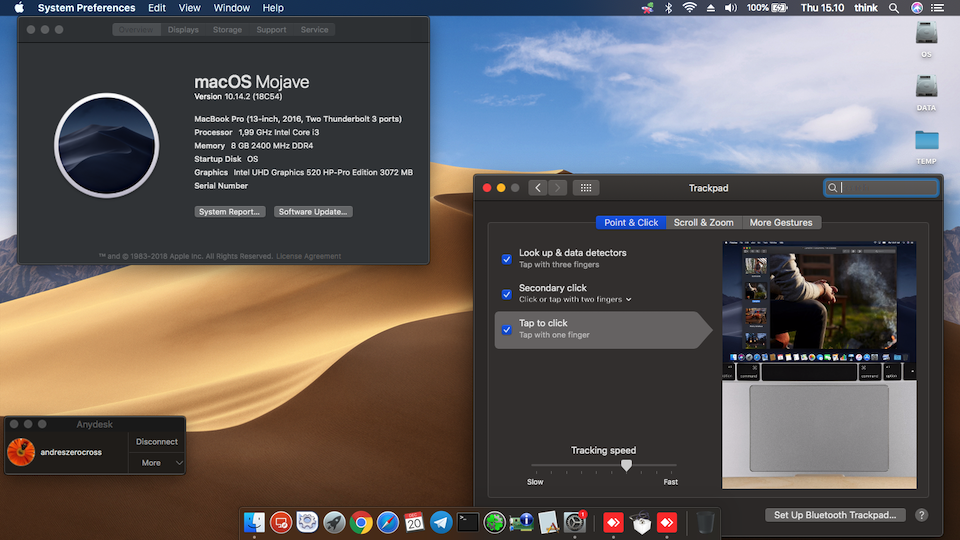Click the crossed-out plane icon in menu bar
The height and width of the screenshot is (540, 960).
pyautogui.click(x=647, y=8)
